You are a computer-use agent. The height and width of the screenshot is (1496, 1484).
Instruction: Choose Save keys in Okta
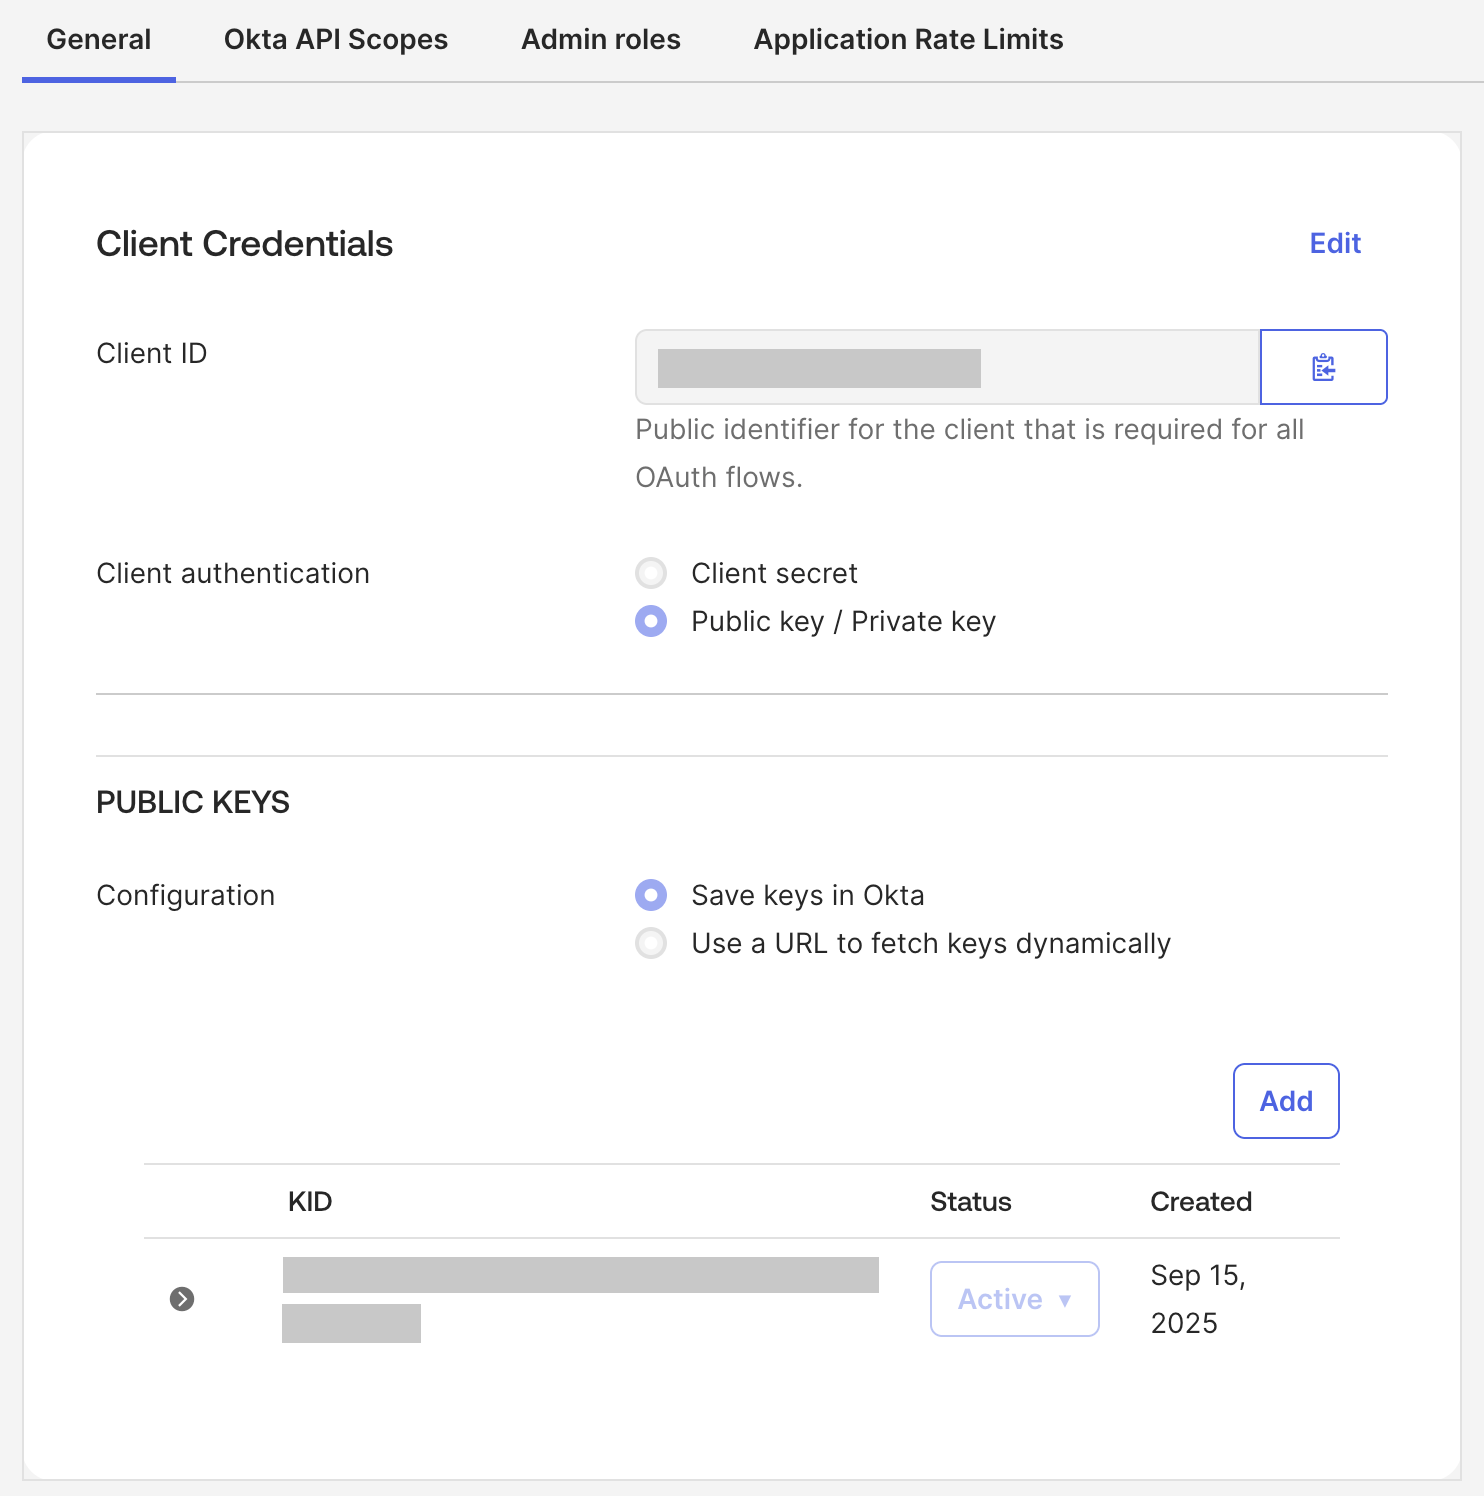[x=651, y=895]
